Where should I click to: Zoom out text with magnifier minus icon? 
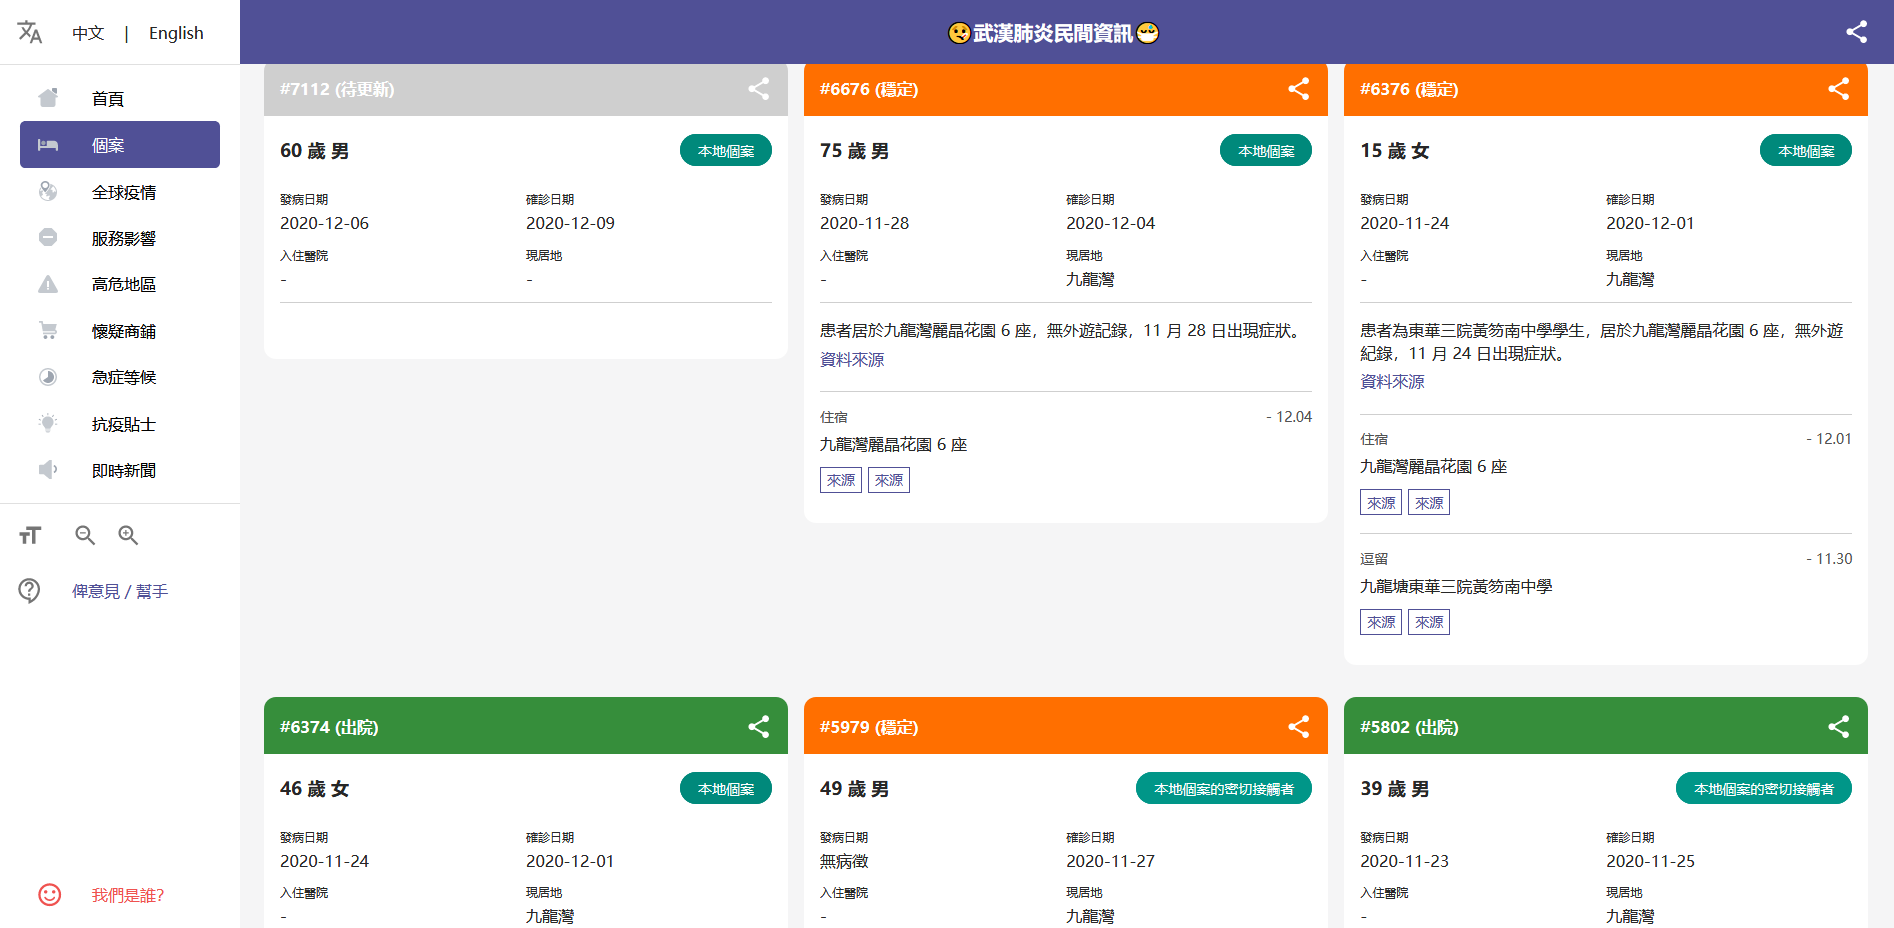click(85, 535)
